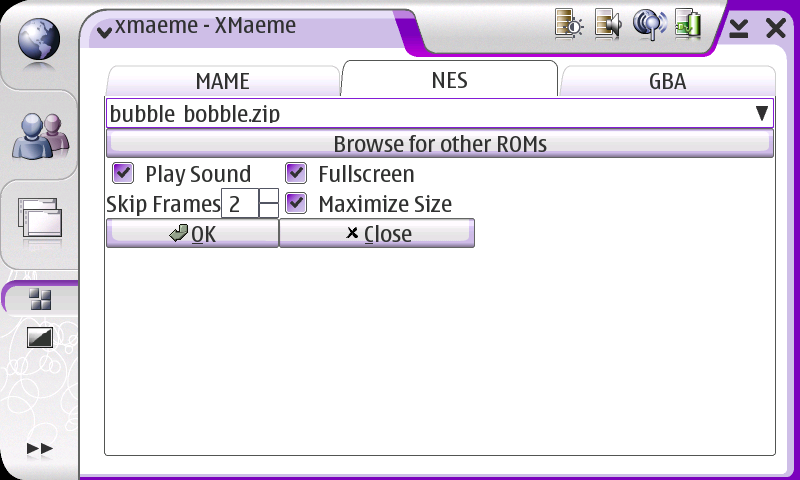
Task: Open the sound volume status icon
Action: click(x=608, y=23)
